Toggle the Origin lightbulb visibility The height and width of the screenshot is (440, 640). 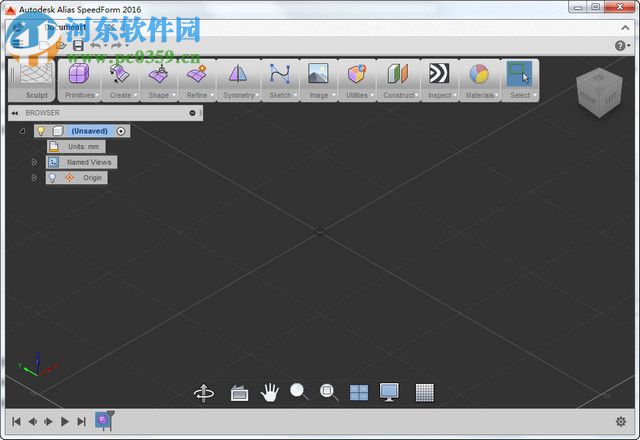click(x=52, y=178)
